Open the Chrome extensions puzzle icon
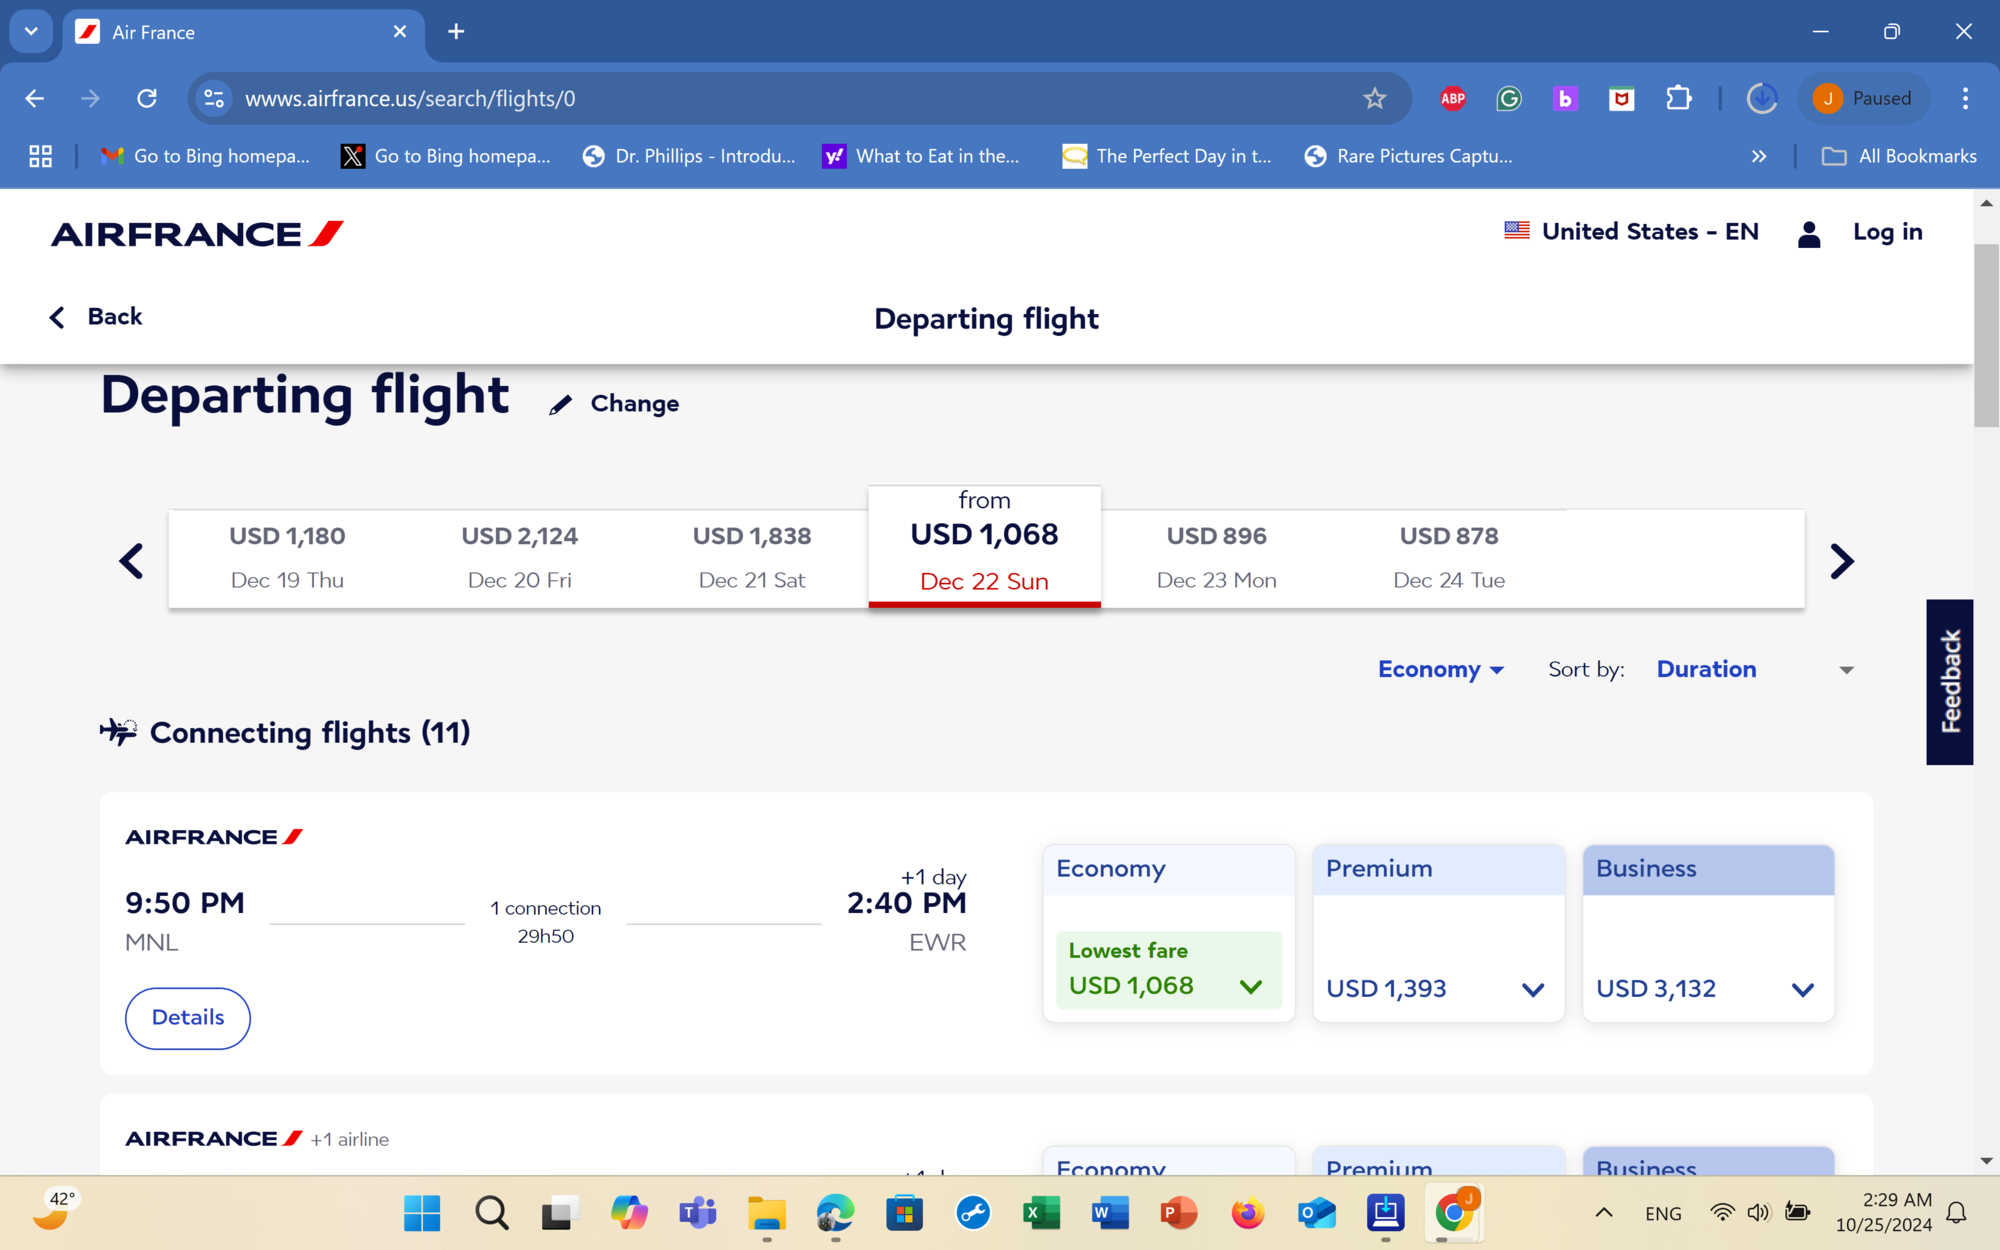Image resolution: width=2000 pixels, height=1250 pixels. tap(1678, 98)
